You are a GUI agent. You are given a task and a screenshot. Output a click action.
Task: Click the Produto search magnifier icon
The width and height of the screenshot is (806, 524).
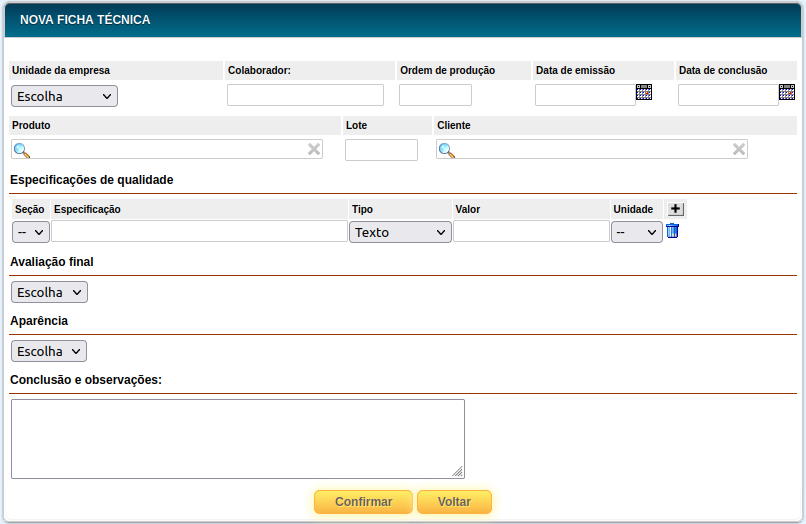pos(21,150)
